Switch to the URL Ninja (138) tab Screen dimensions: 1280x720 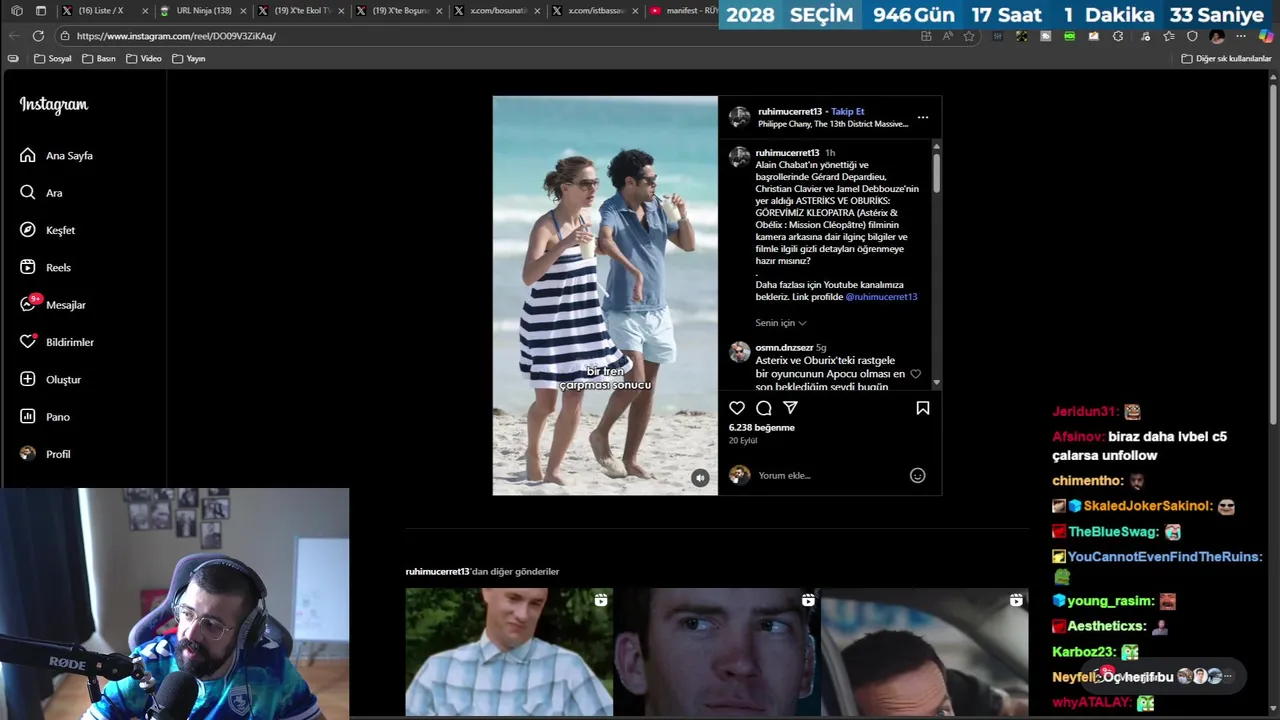203,11
